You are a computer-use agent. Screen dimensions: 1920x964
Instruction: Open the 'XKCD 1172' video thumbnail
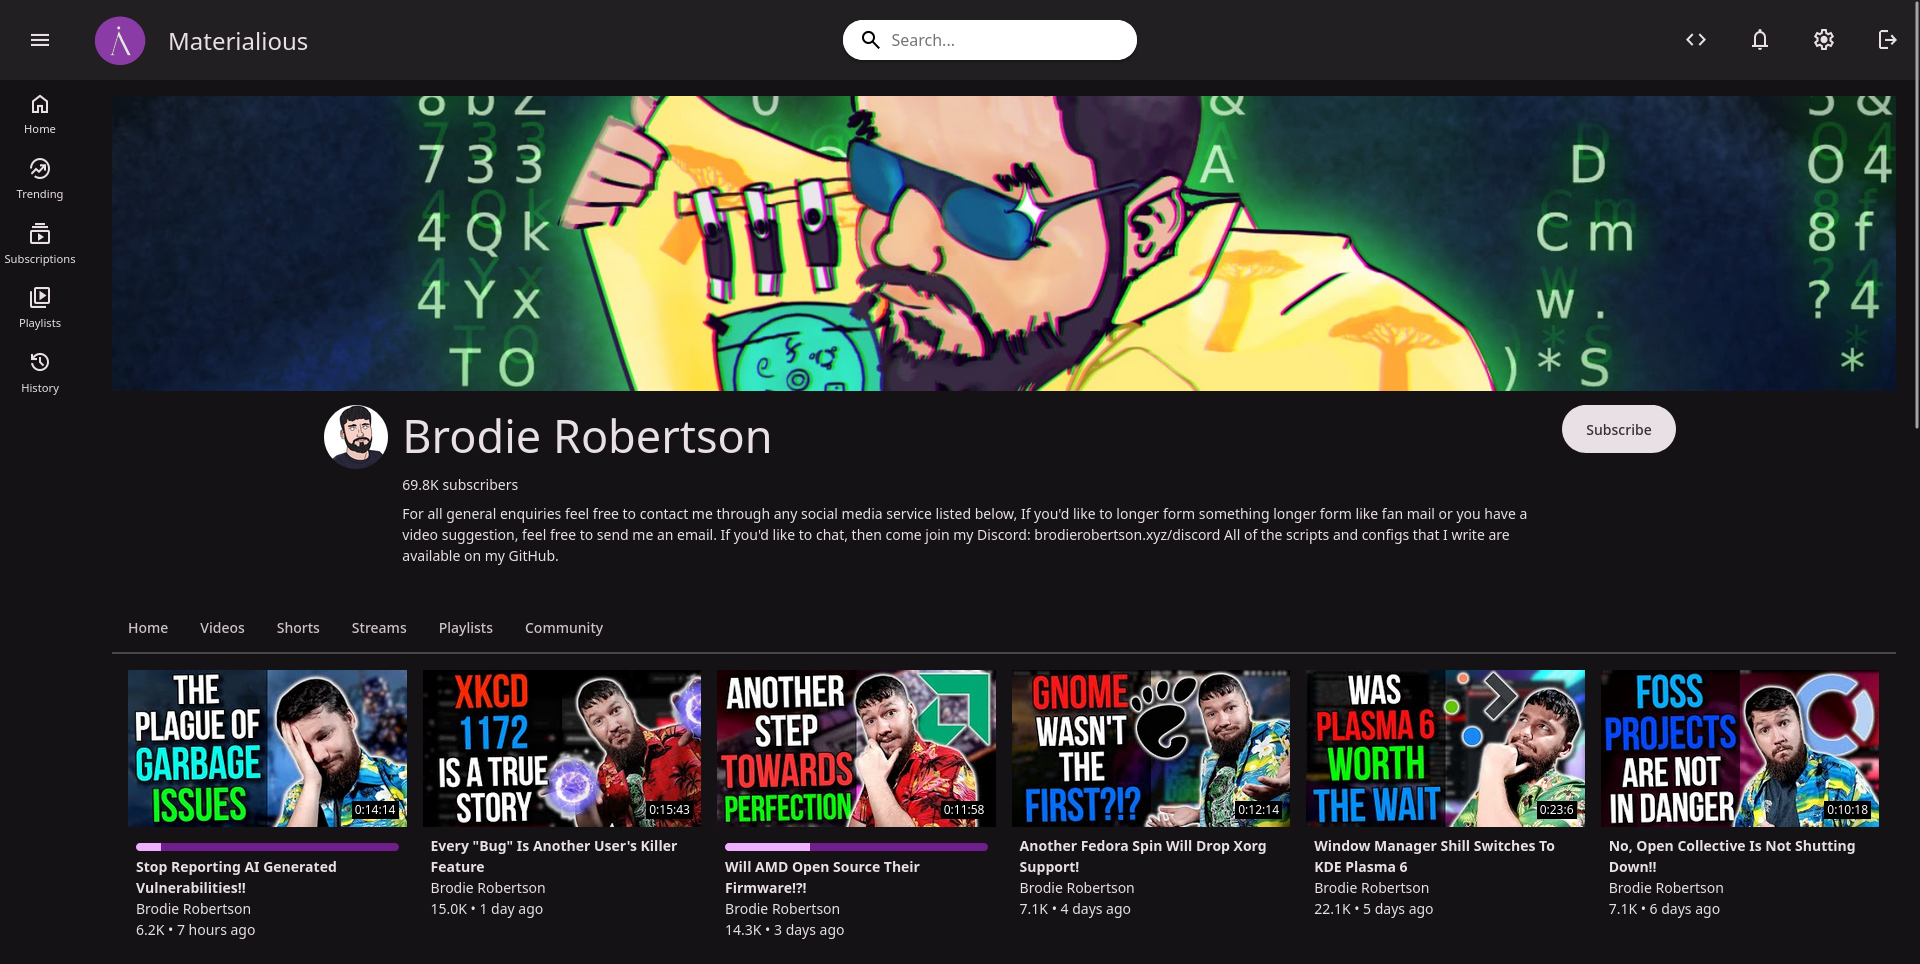pyautogui.click(x=562, y=748)
